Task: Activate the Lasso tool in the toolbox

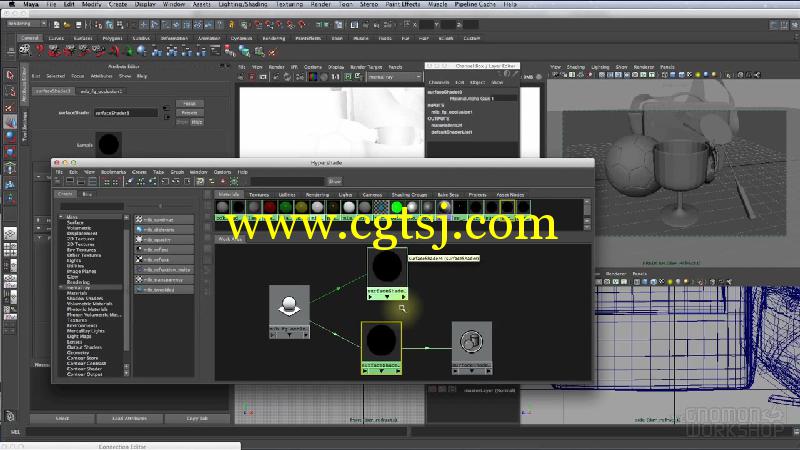Action: click(10, 91)
